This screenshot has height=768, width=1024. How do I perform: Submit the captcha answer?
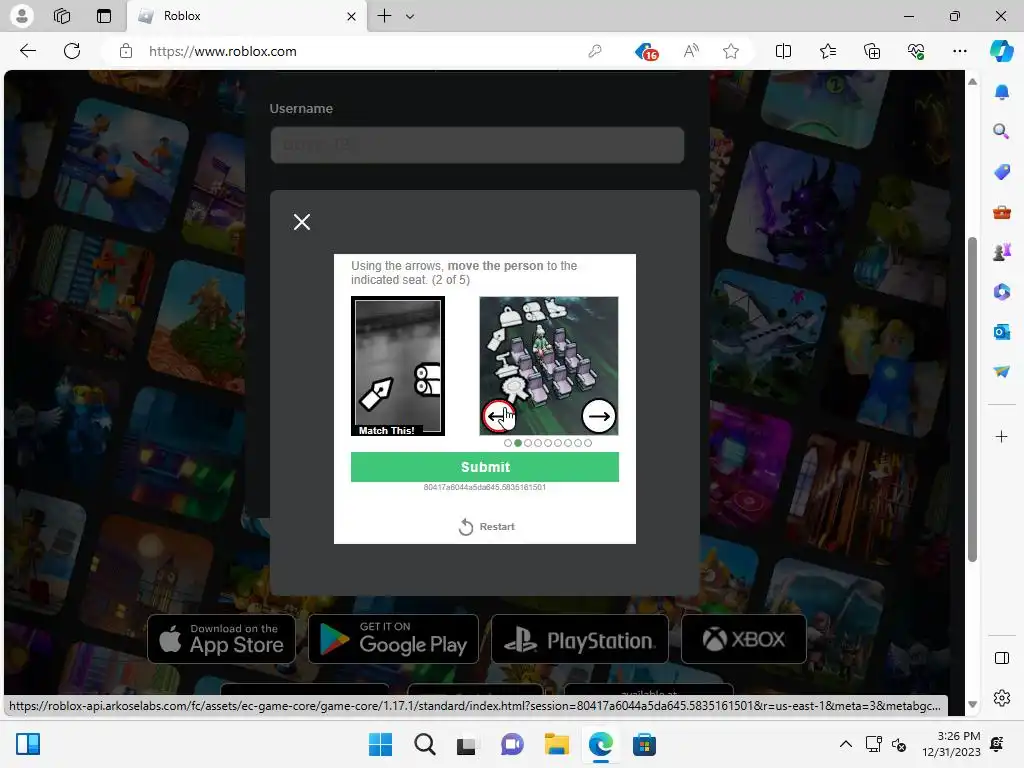coord(485,467)
